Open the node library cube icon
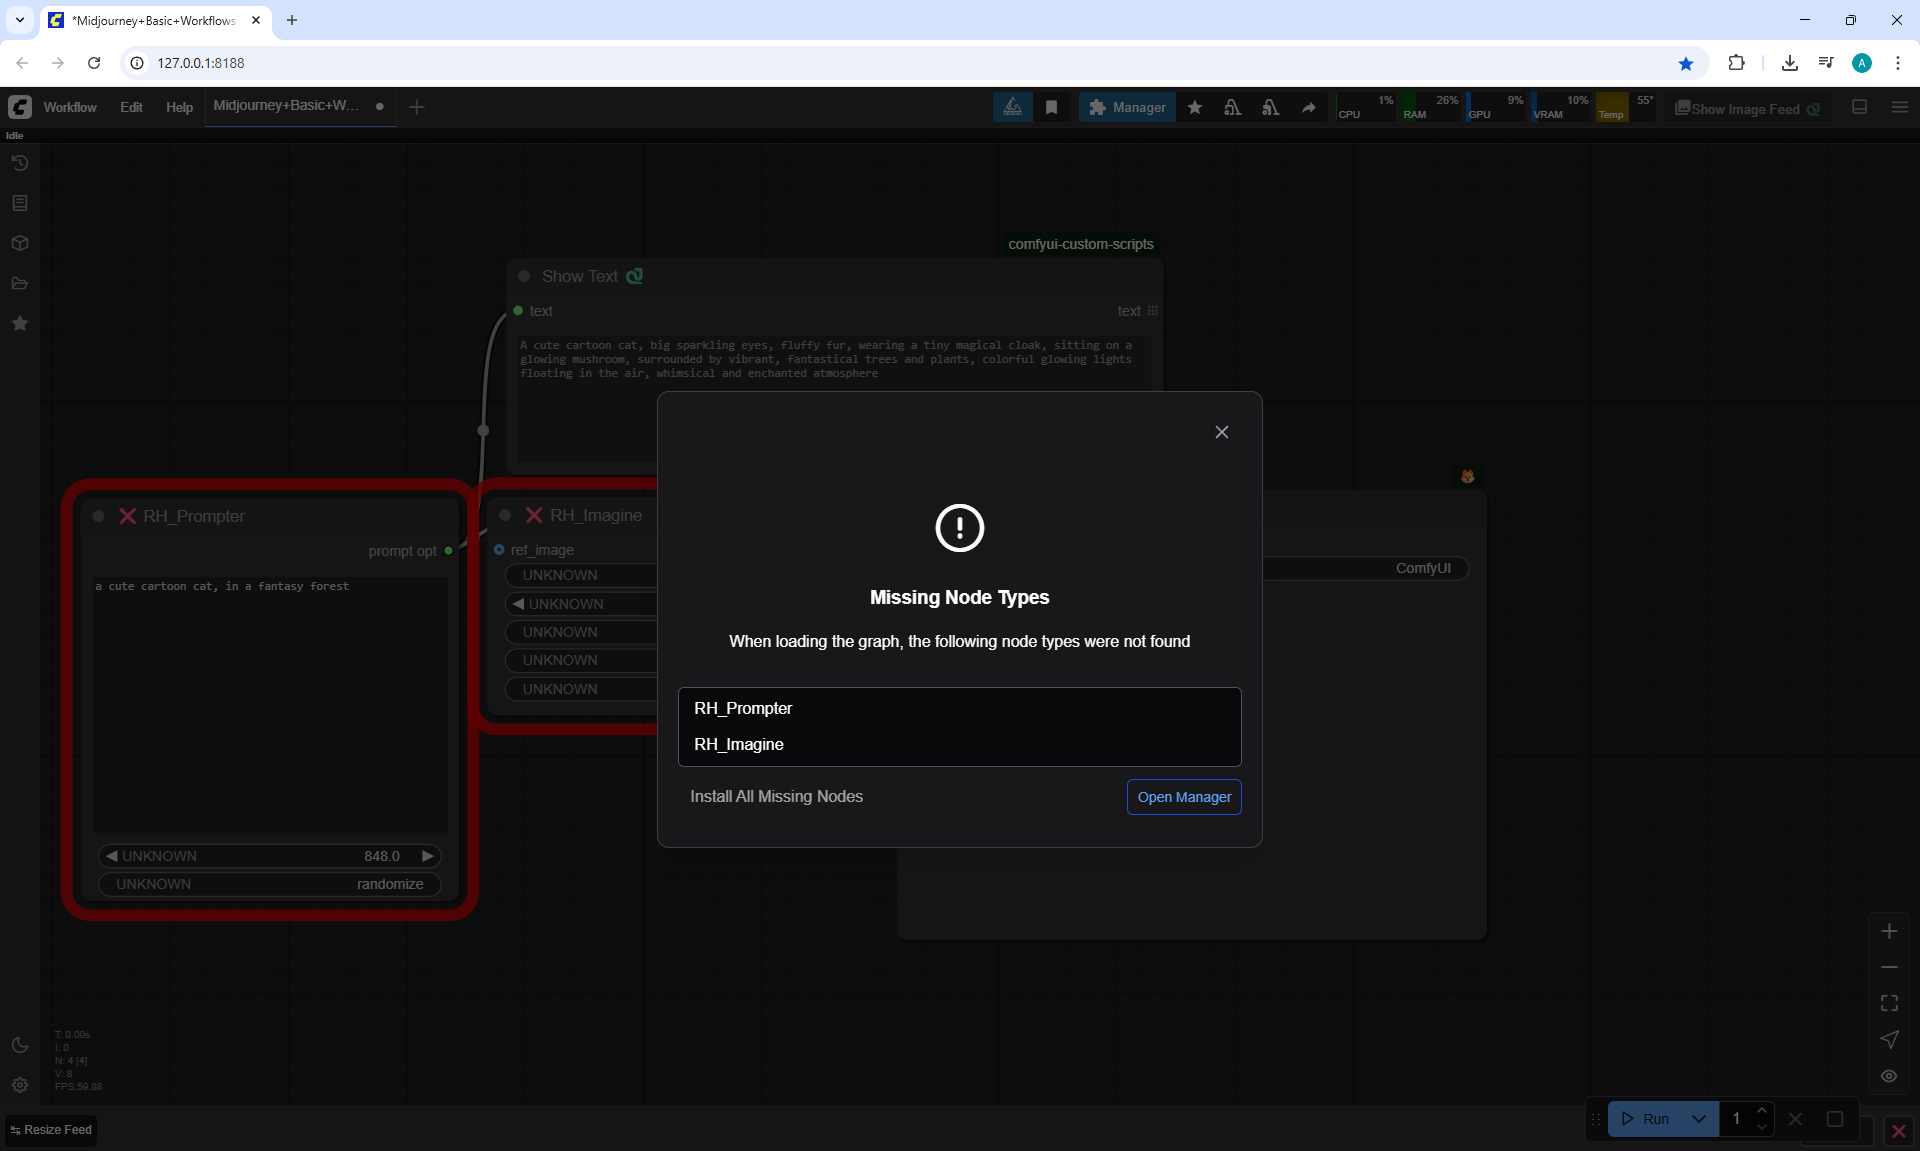Viewport: 1920px width, 1151px height. tap(20, 243)
